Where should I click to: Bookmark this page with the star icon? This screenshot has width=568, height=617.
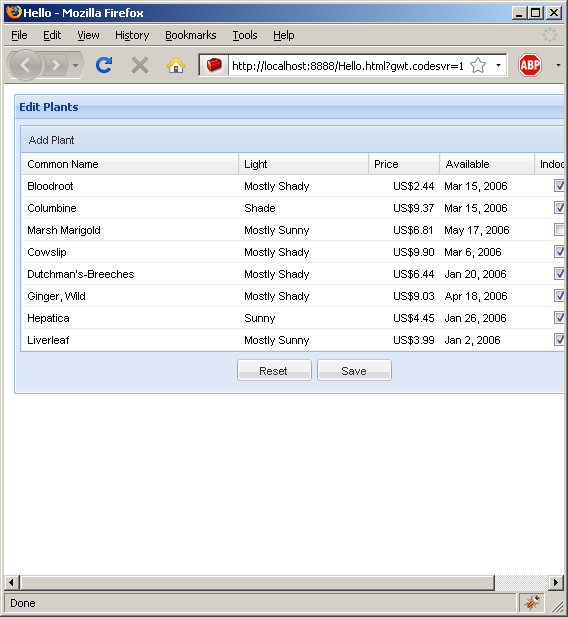point(478,65)
